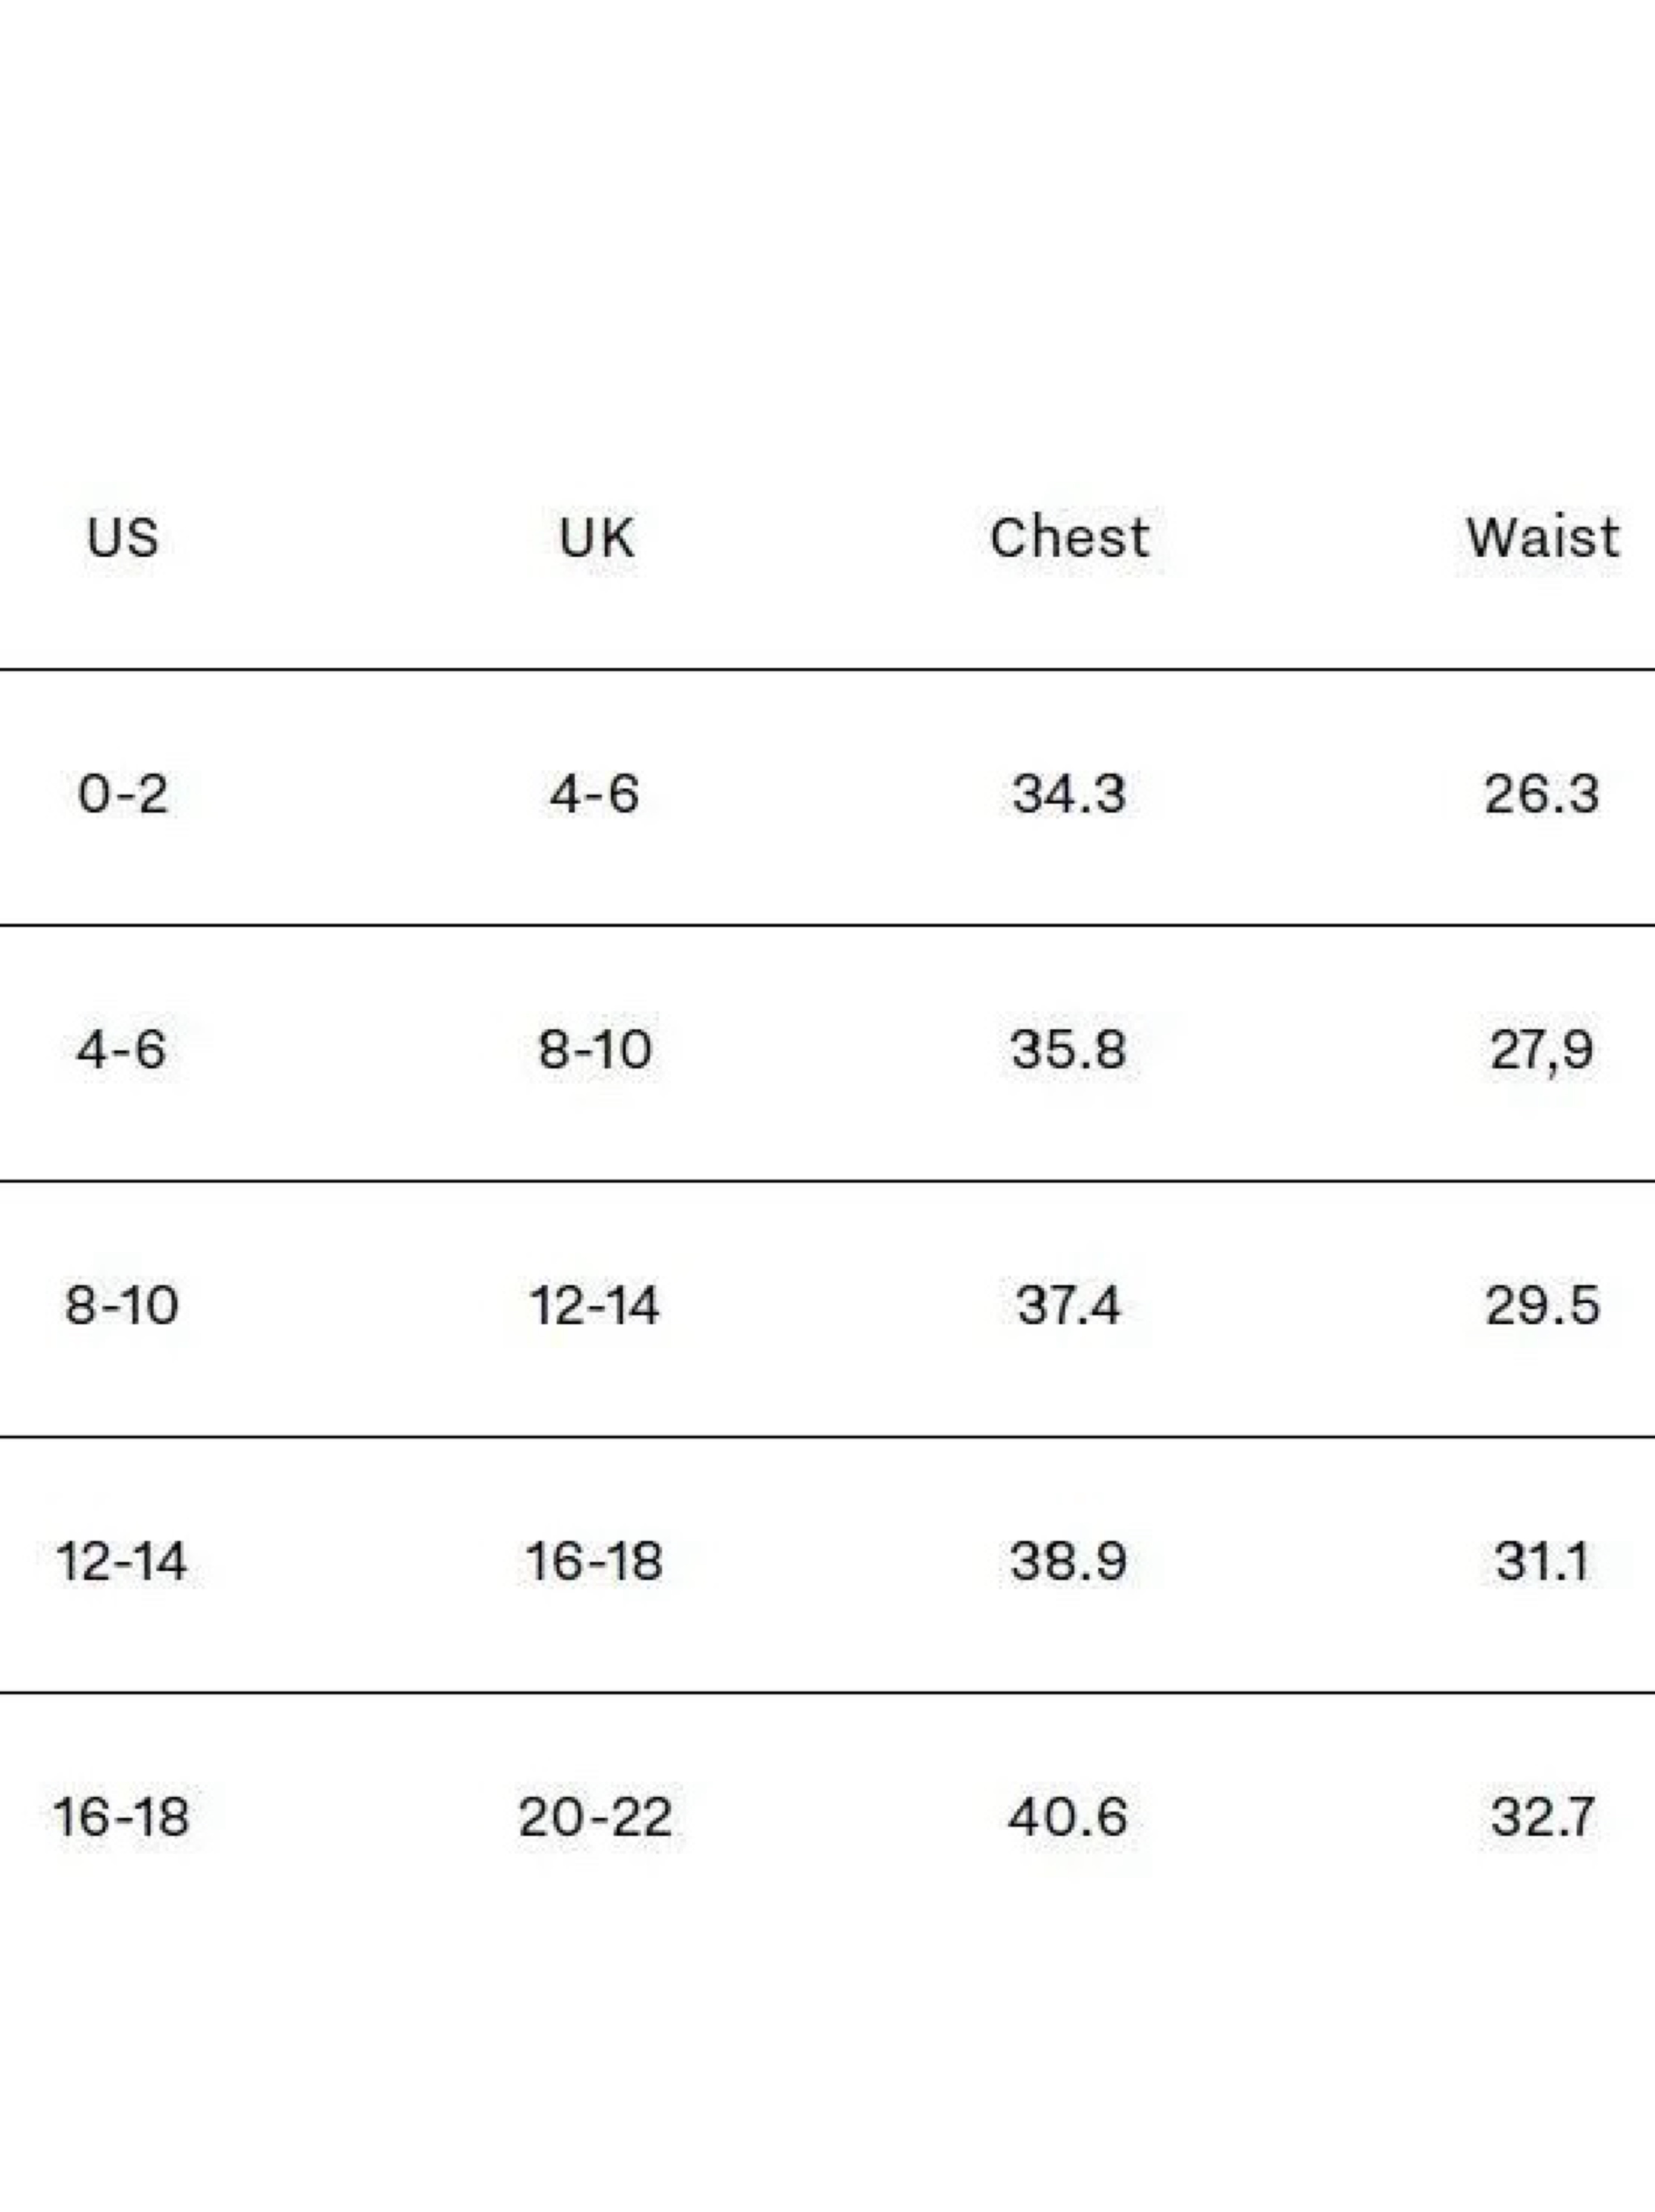Select the UK size 16-18 cell
Viewport: 1655px width, 2212px height.
click(594, 1562)
